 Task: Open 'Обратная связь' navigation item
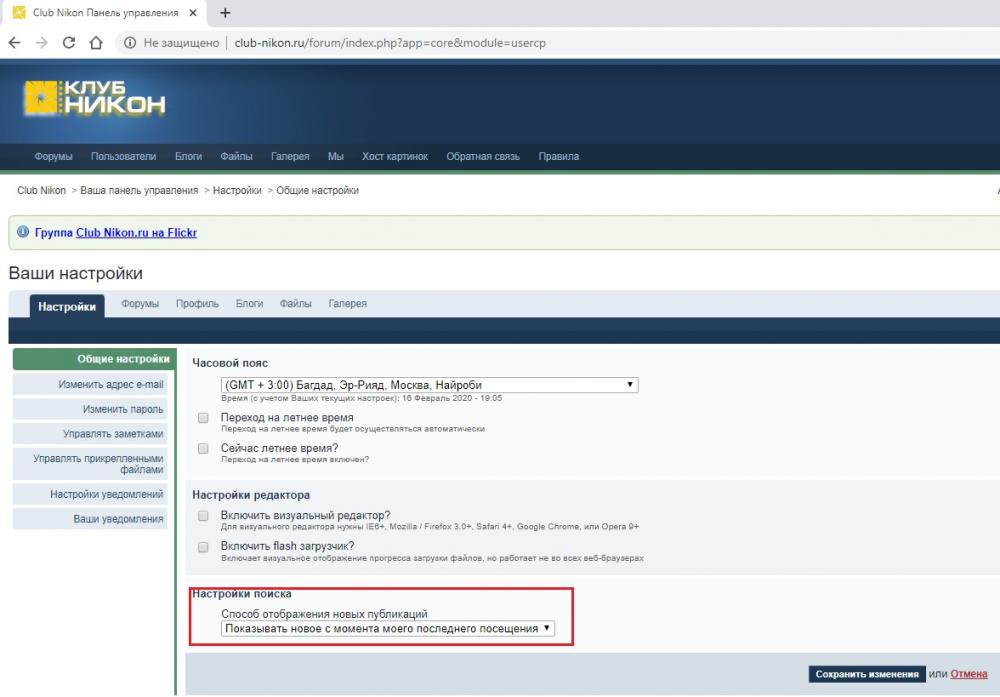coord(483,156)
